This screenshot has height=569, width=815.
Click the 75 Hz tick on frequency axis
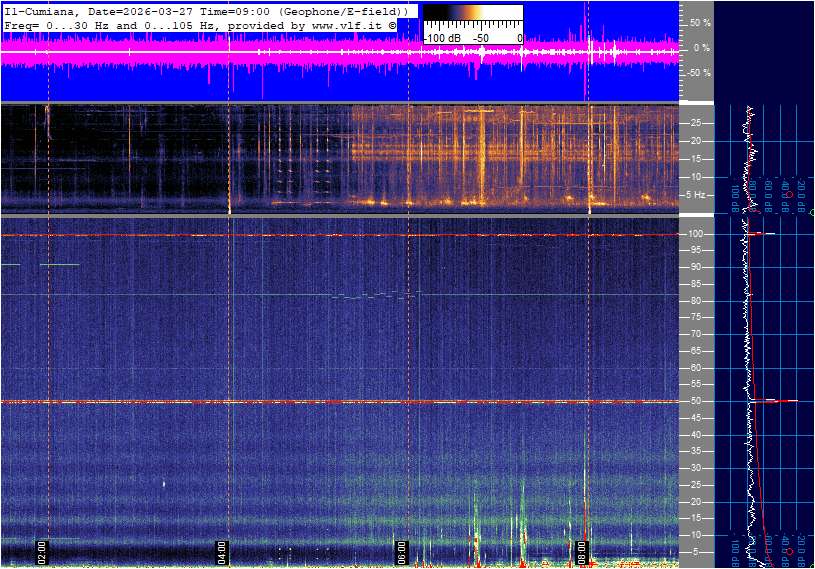(694, 318)
